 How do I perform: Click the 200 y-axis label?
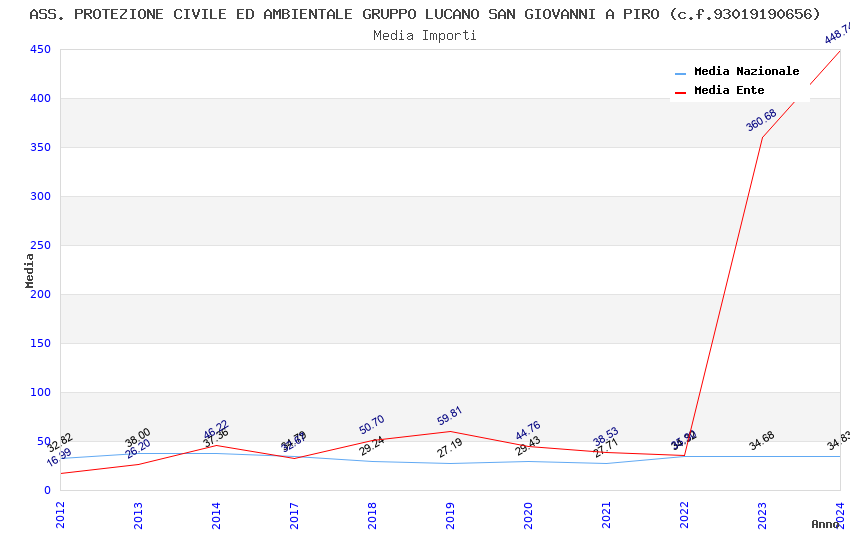tap(41, 294)
